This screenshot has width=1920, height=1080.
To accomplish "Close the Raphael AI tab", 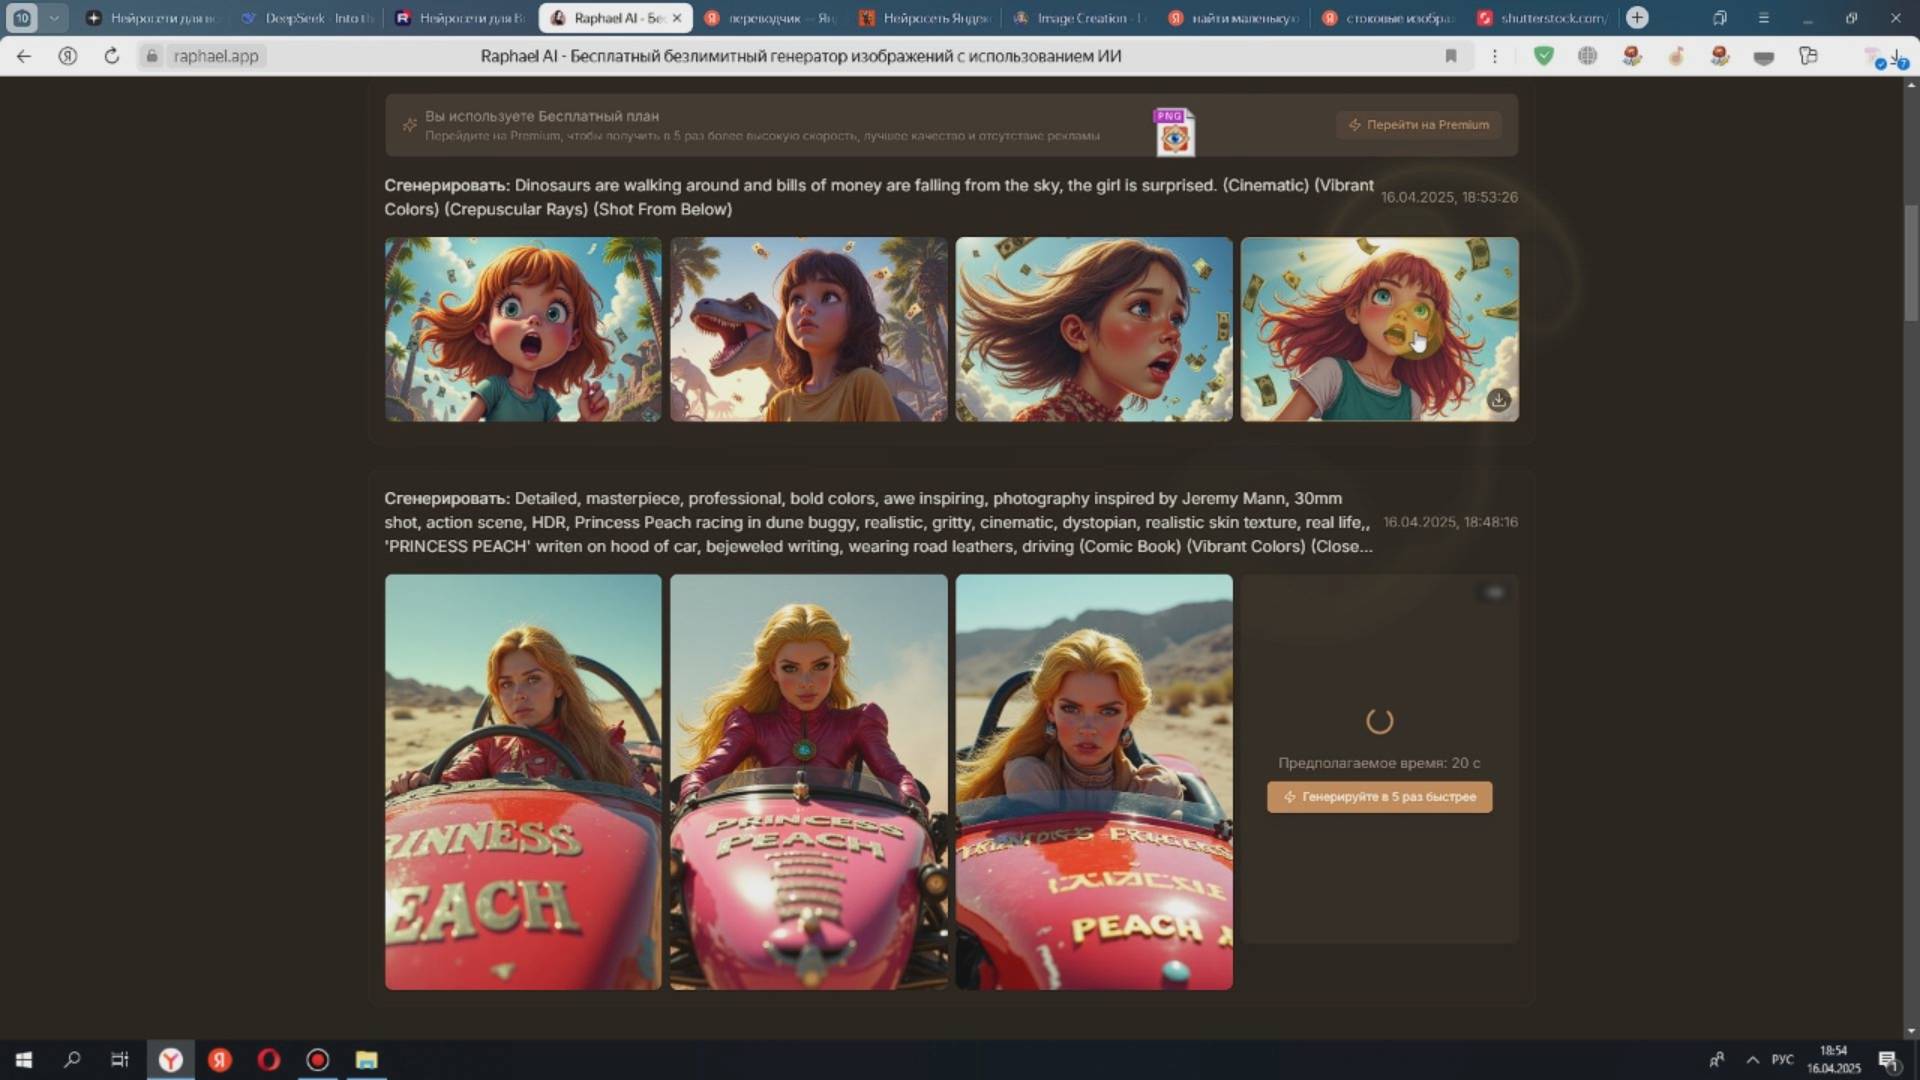I will [677, 18].
